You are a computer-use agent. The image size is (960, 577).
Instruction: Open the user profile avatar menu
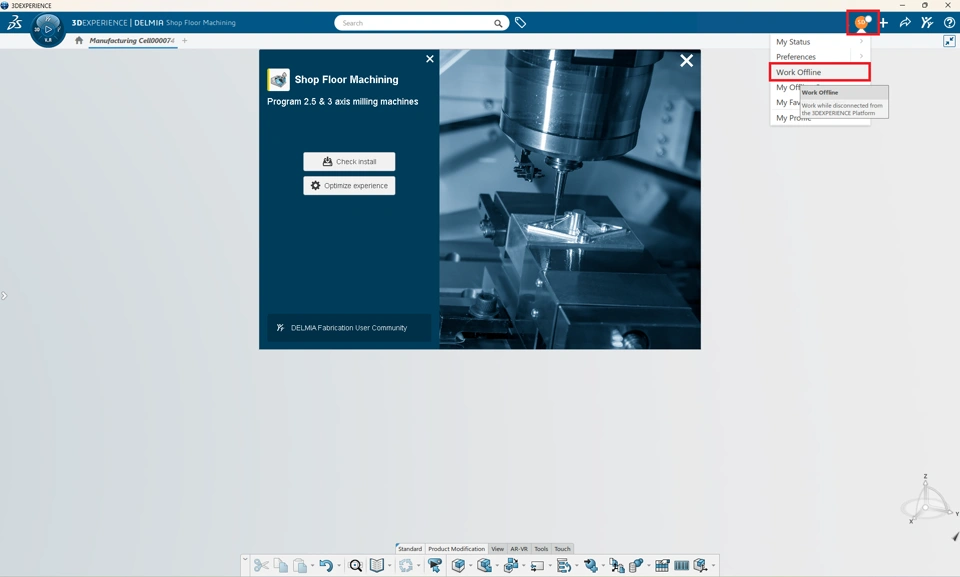pyautogui.click(x=862, y=23)
